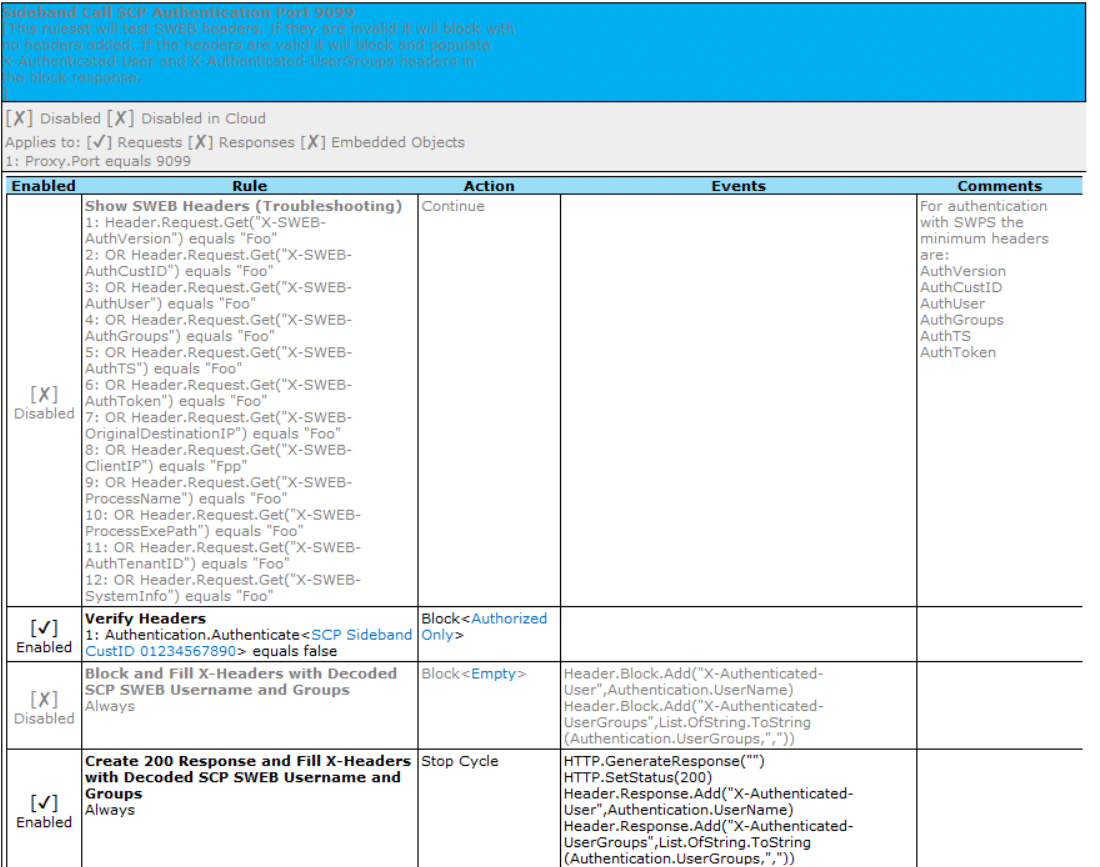Screen dimensions: 1100x867
Task: Click the Enabled column header
Action: [43, 186]
